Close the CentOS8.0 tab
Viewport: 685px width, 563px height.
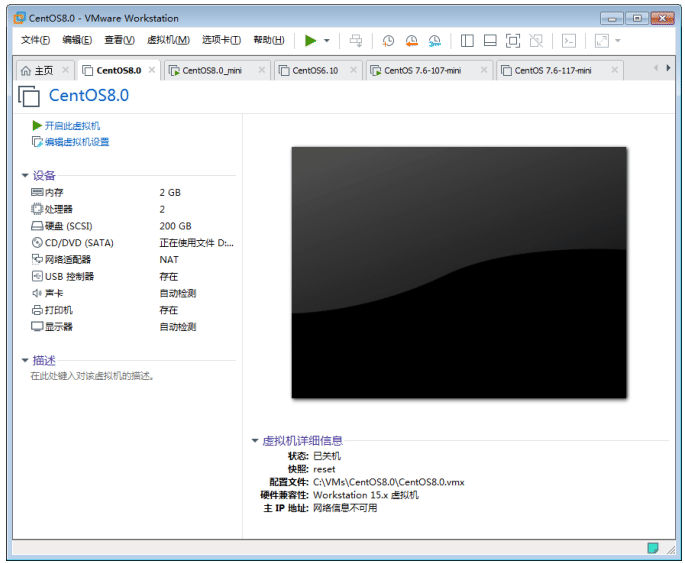pos(152,69)
